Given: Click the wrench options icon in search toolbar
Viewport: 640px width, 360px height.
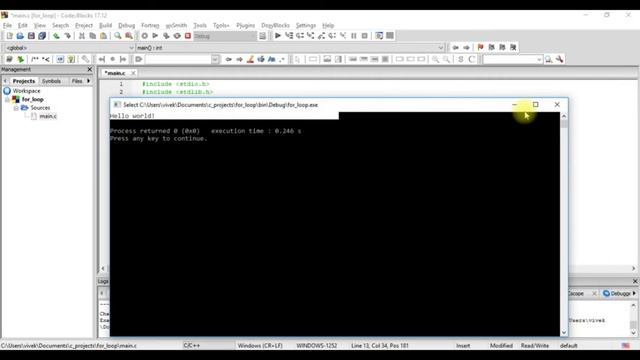Looking at the screenshot, I should pyautogui.click(x=560, y=60).
